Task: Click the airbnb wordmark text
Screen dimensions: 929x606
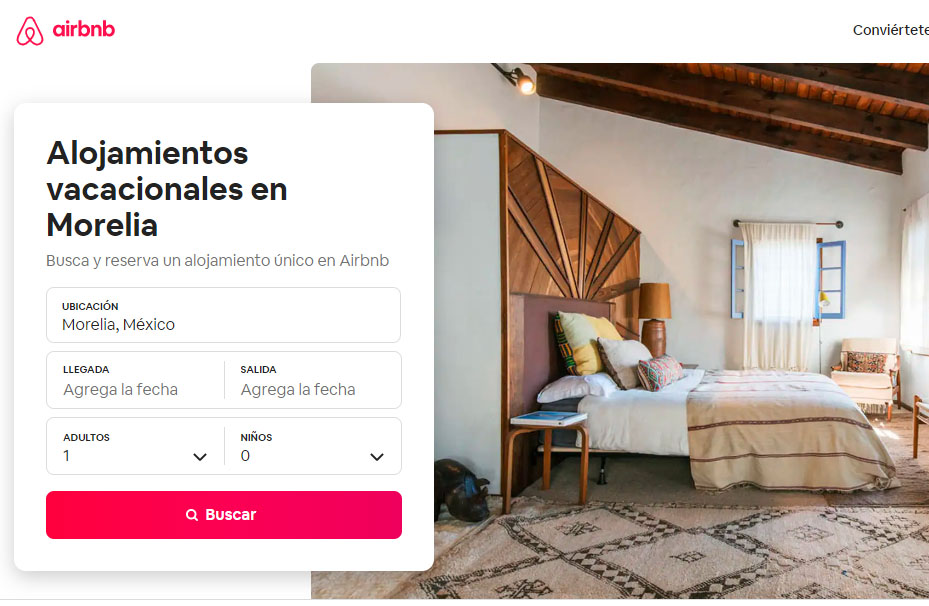Action: click(84, 28)
